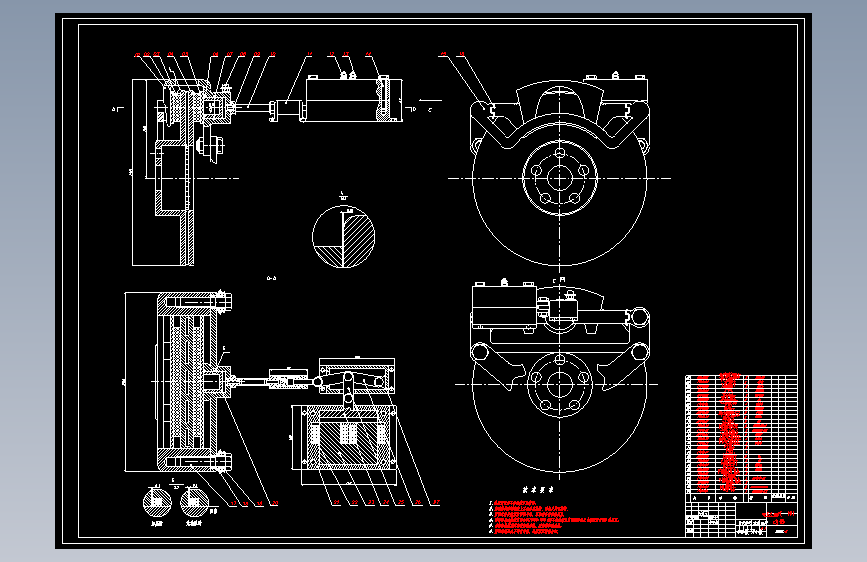The height and width of the screenshot is (562, 867).
Task: Select part balloon number 22
Action: pyautogui.click(x=354, y=503)
